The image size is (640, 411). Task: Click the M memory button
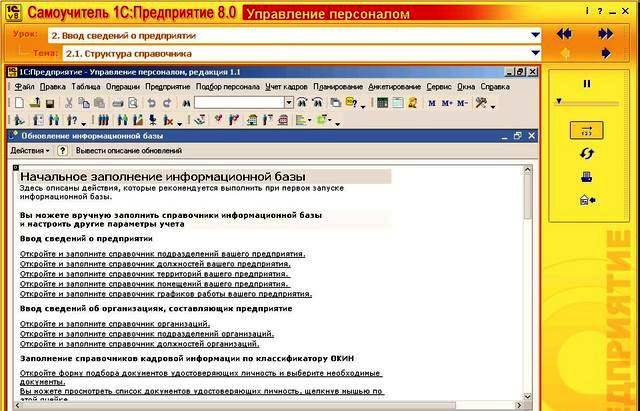432,103
